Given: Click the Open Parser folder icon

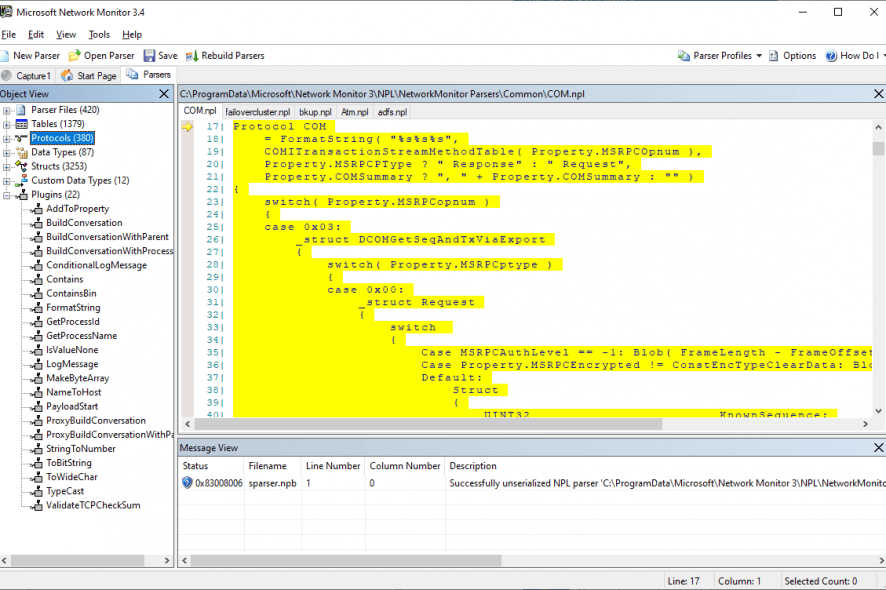Looking at the screenshot, I should tap(74, 55).
